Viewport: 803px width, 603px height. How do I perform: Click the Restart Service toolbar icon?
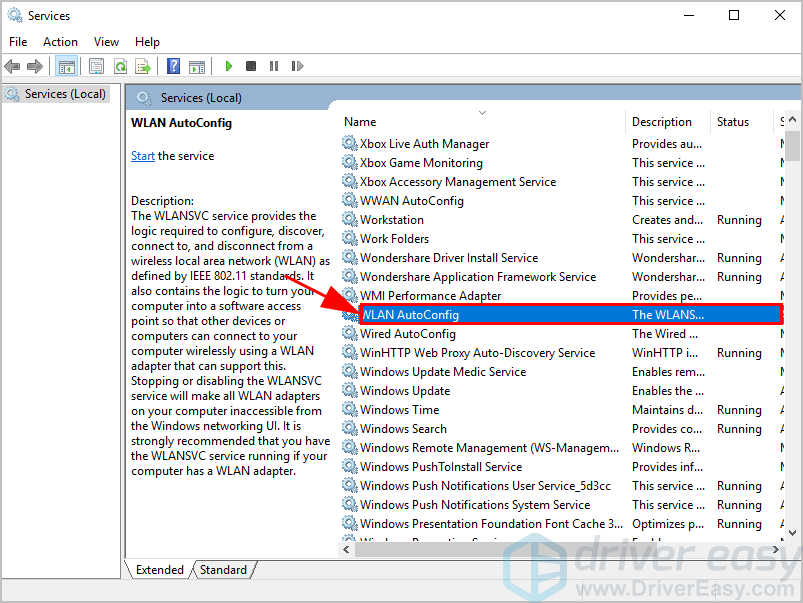295,67
